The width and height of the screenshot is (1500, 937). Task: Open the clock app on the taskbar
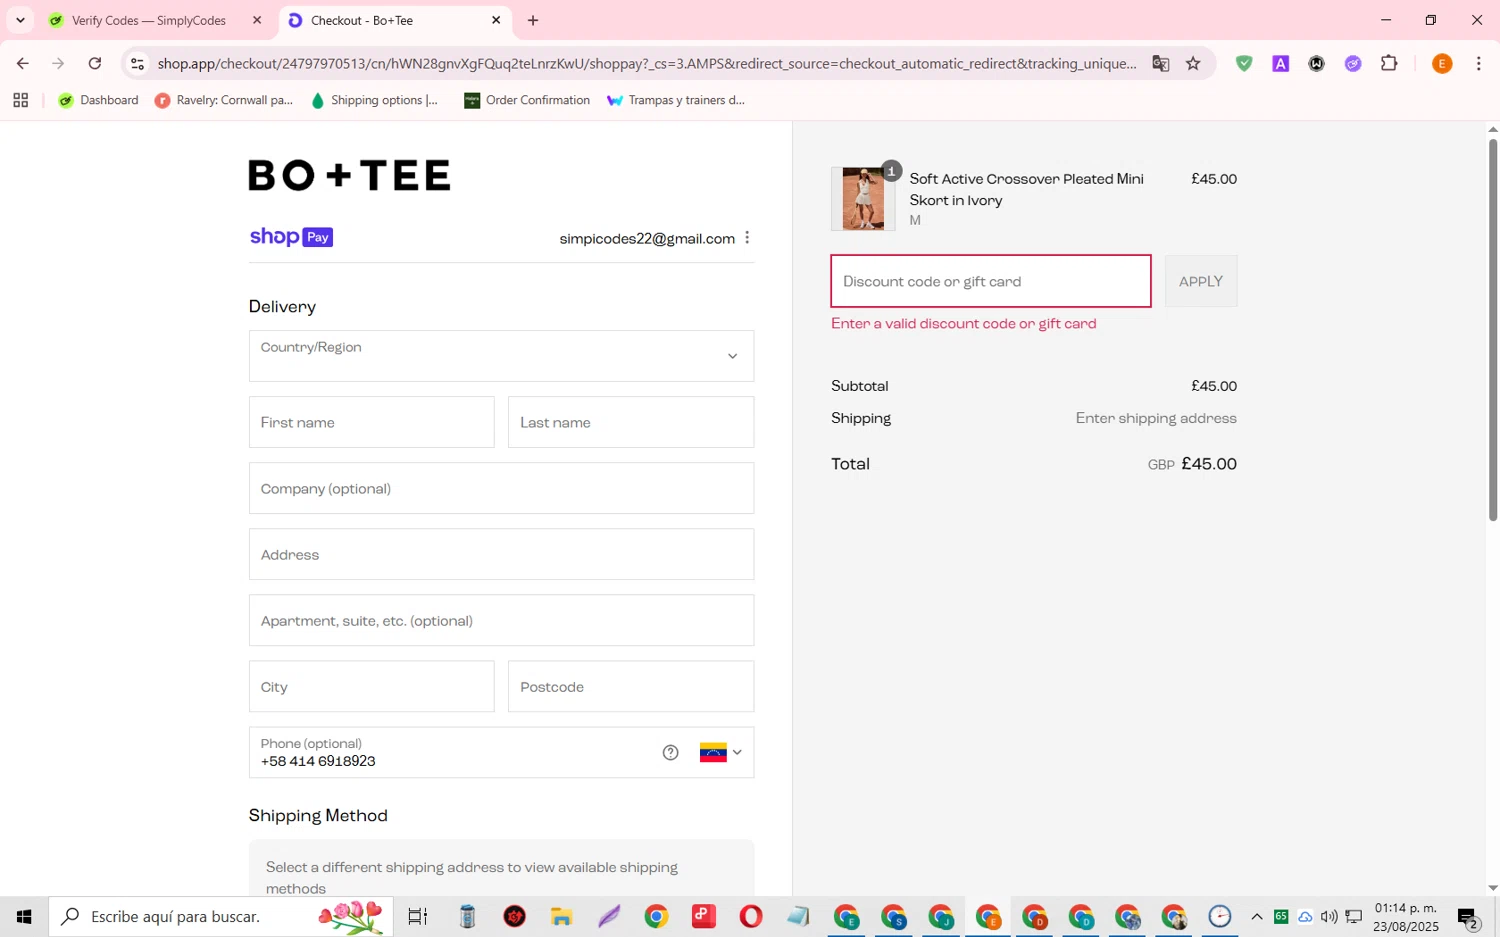click(1220, 916)
